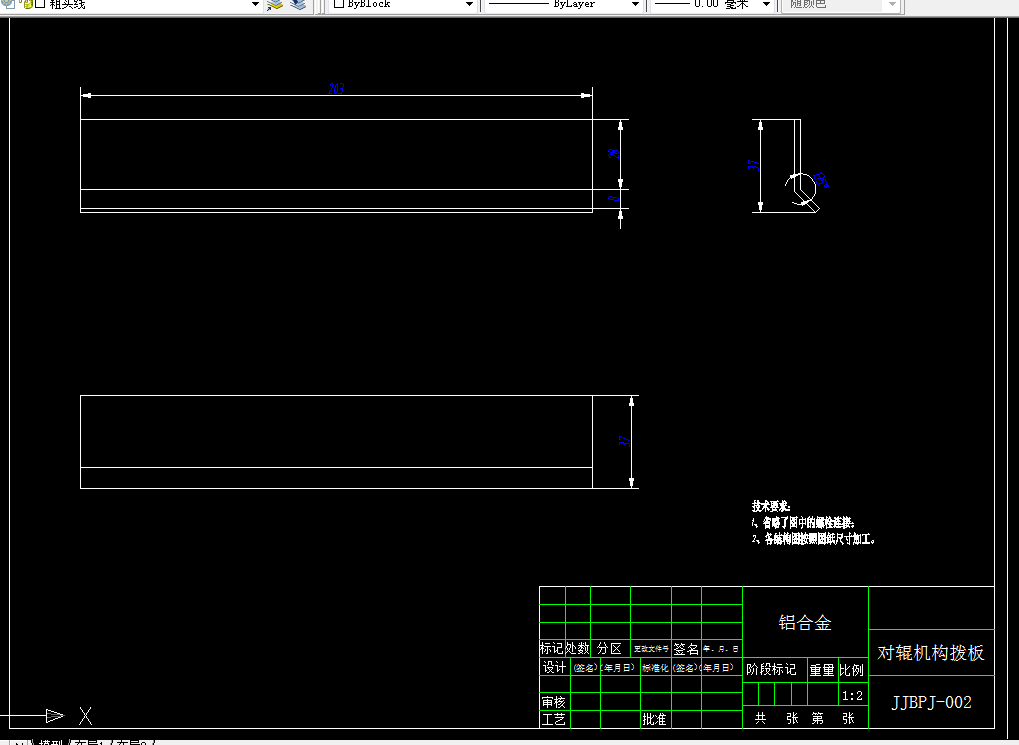Switch to the 布局1 tab
This screenshot has width=1019, height=745.
tap(90, 742)
